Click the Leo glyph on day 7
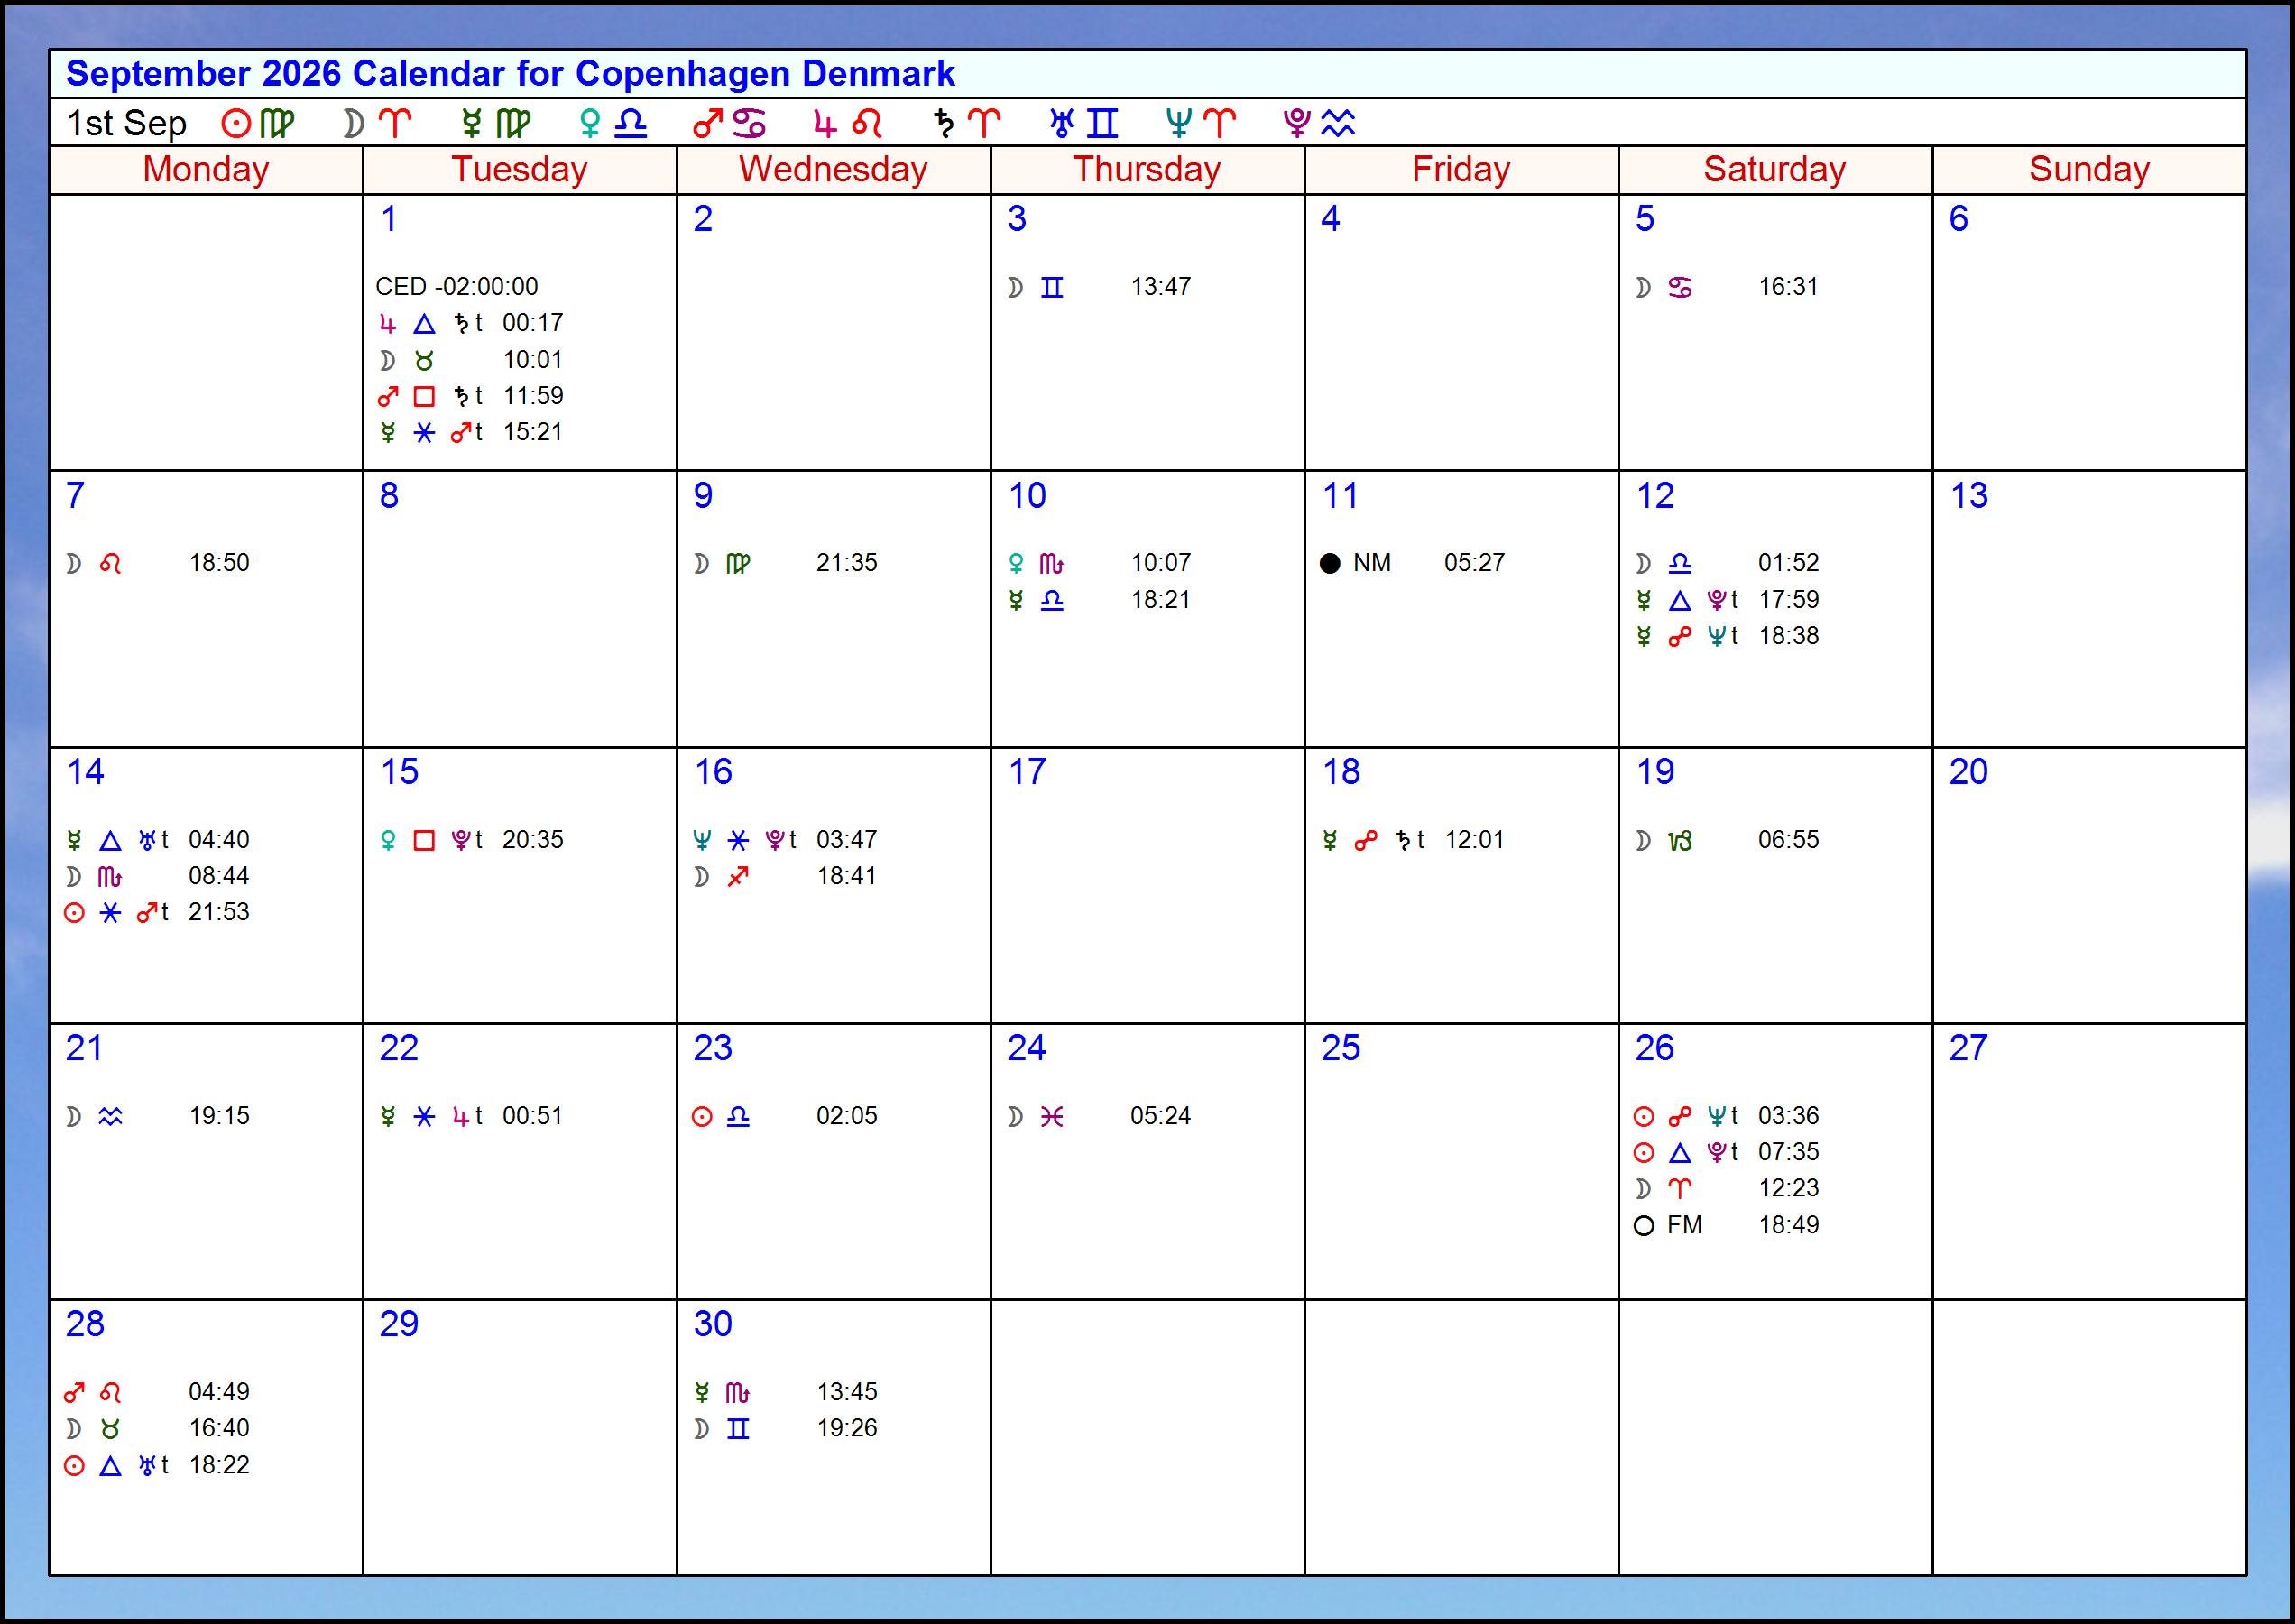 coord(110,564)
